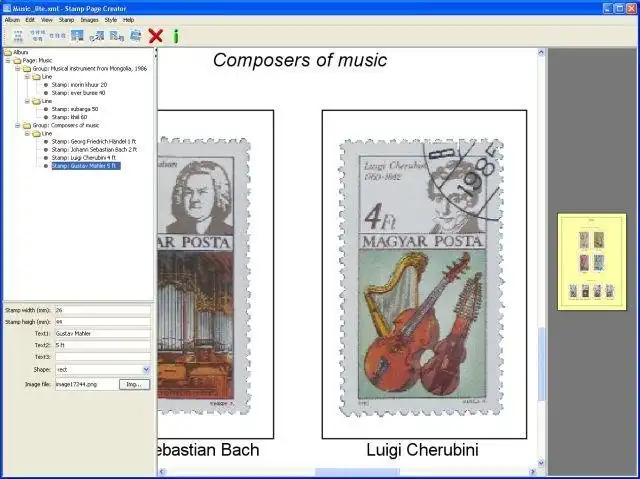The height and width of the screenshot is (479, 640).
Task: Click the horizontal scrollbar left arrow
Action: click(x=162, y=472)
